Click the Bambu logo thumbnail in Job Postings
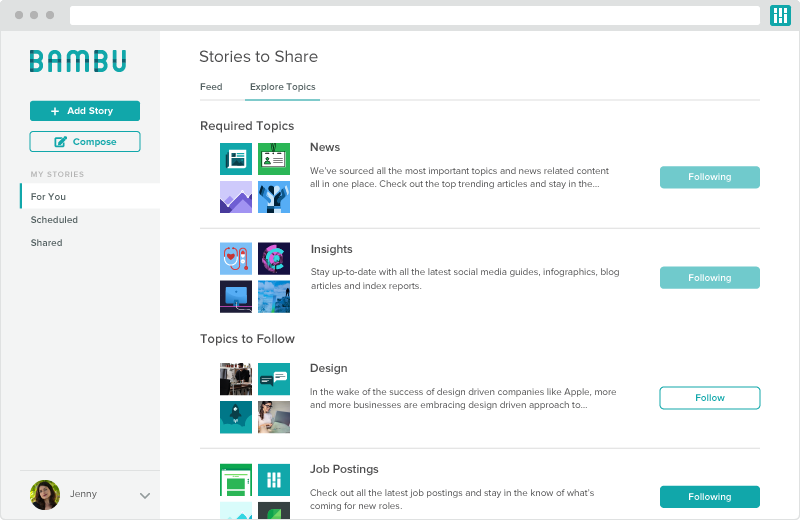The height and width of the screenshot is (520, 800). tap(274, 480)
